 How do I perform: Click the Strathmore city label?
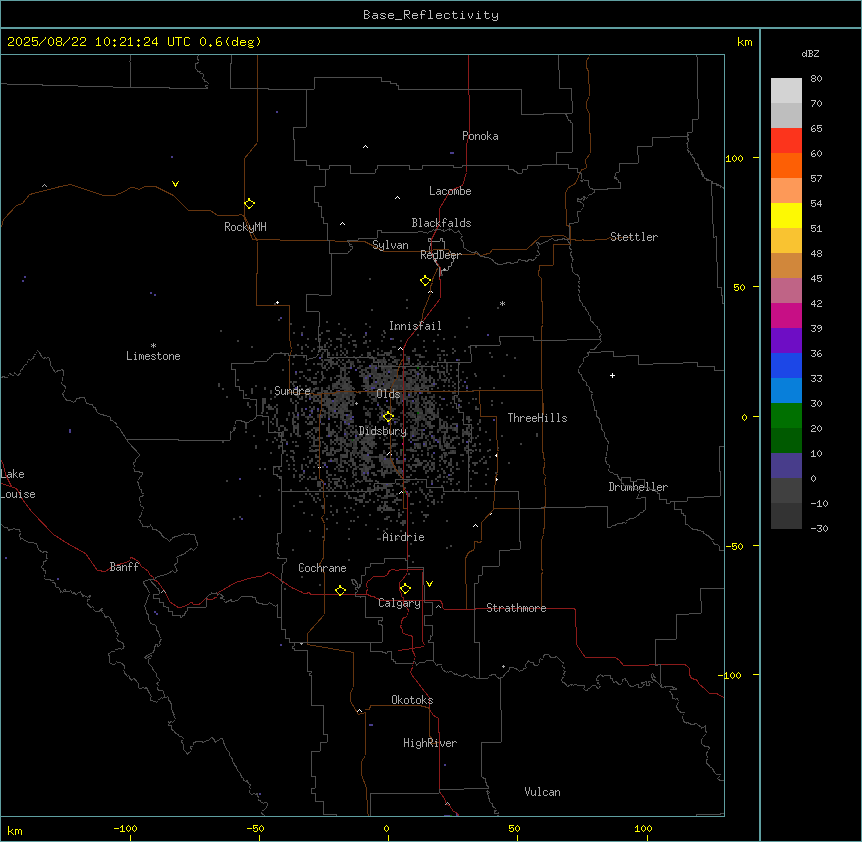516,608
